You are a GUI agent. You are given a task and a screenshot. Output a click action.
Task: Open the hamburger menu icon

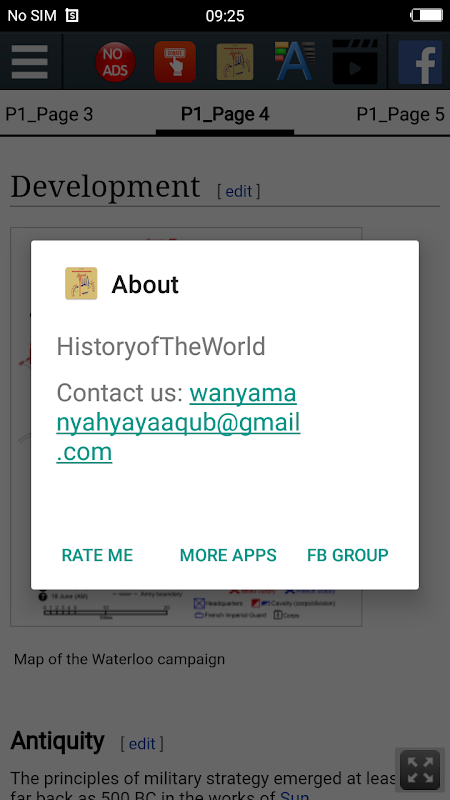(x=30, y=62)
